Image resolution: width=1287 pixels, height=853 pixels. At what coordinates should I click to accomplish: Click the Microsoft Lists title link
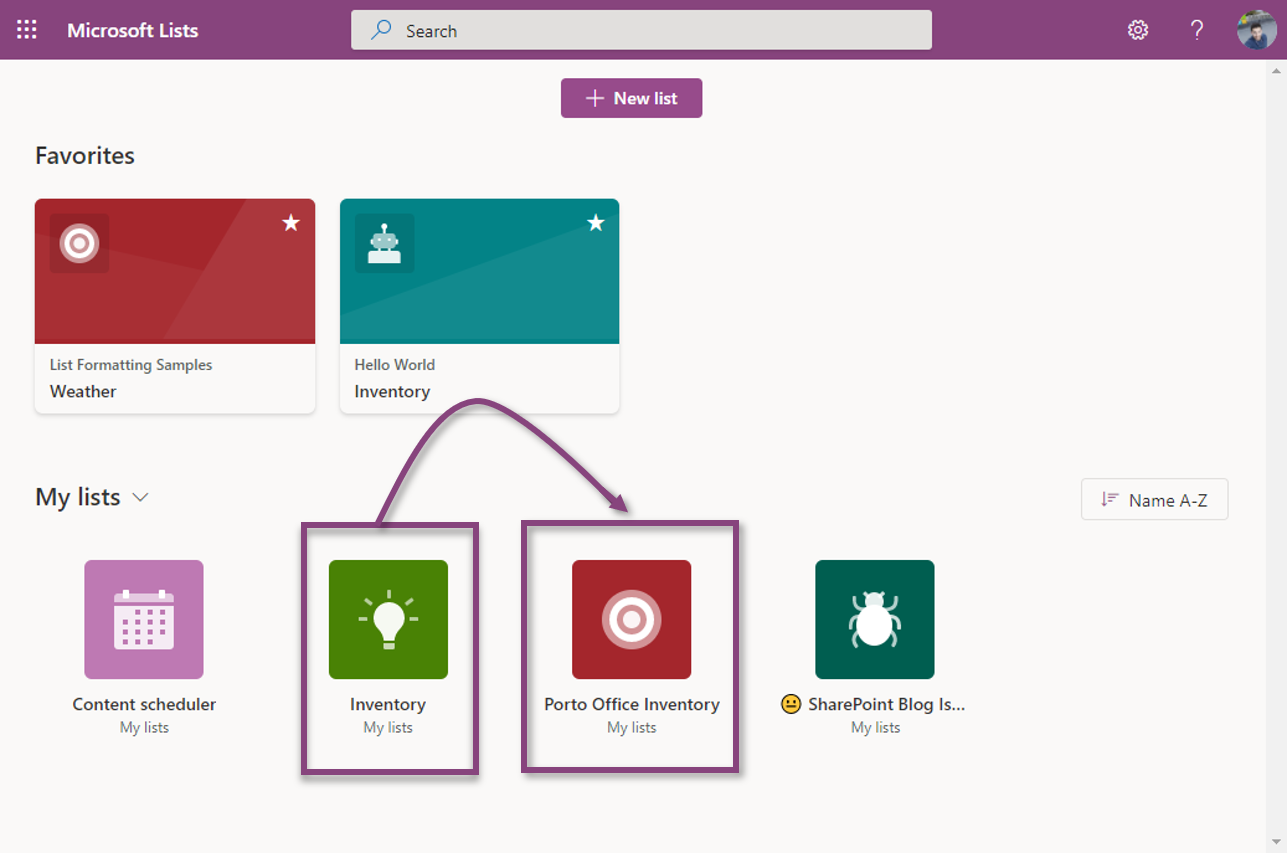click(x=132, y=30)
